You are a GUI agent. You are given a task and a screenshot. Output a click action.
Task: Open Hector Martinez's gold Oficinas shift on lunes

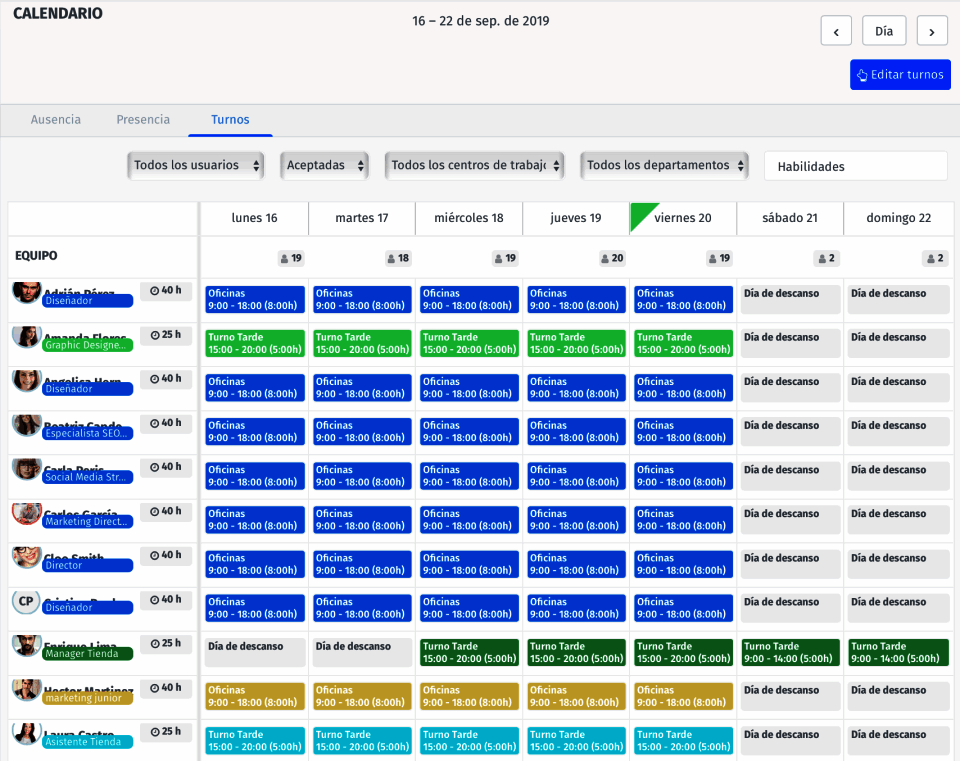[254, 697]
